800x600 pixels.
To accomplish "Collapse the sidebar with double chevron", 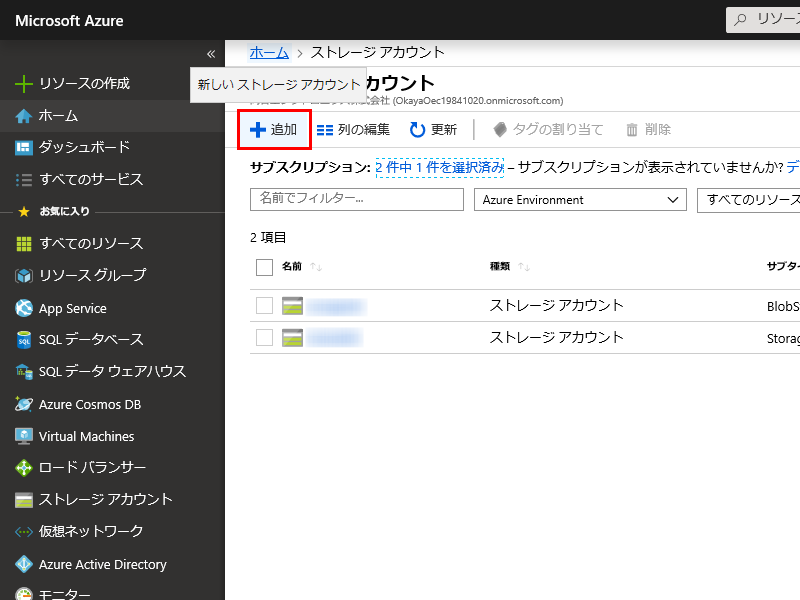I will point(211,54).
